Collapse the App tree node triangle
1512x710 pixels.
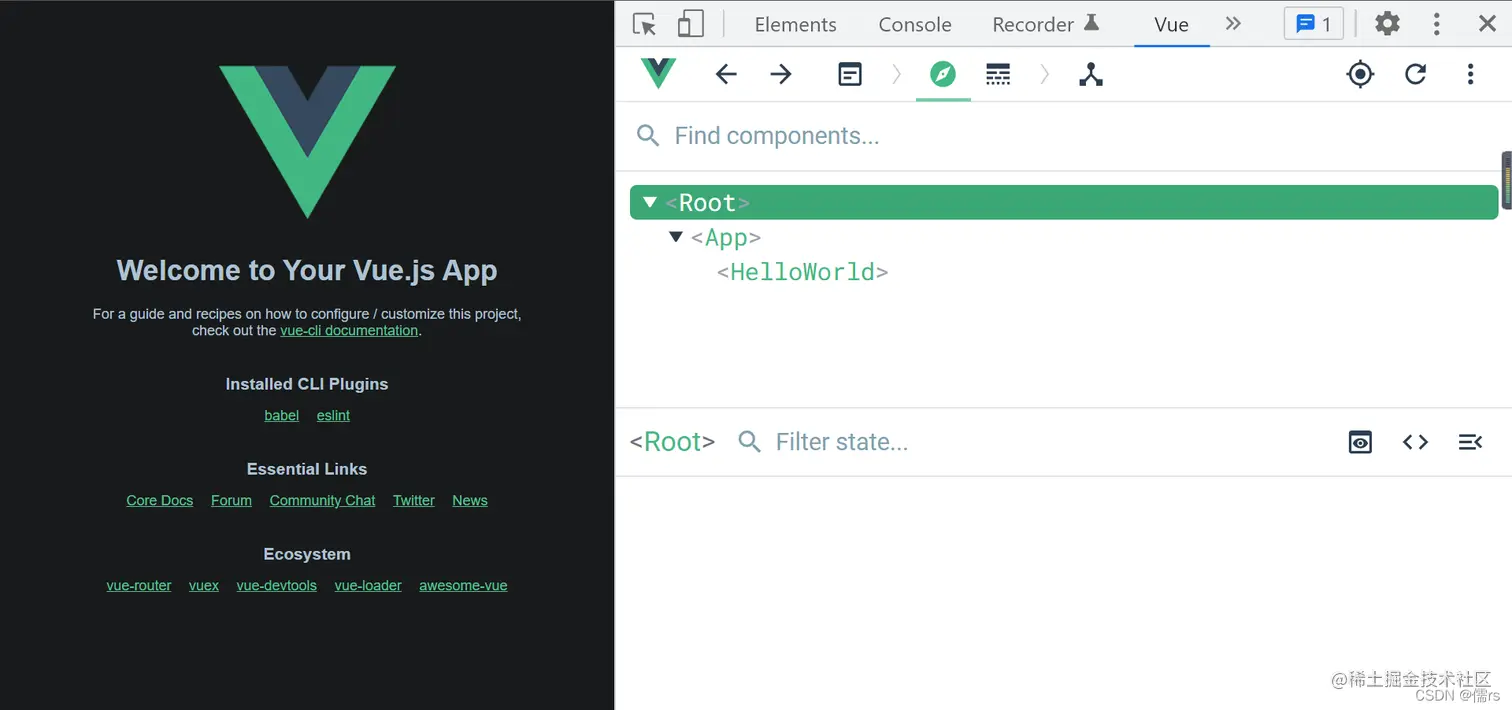[x=676, y=237]
